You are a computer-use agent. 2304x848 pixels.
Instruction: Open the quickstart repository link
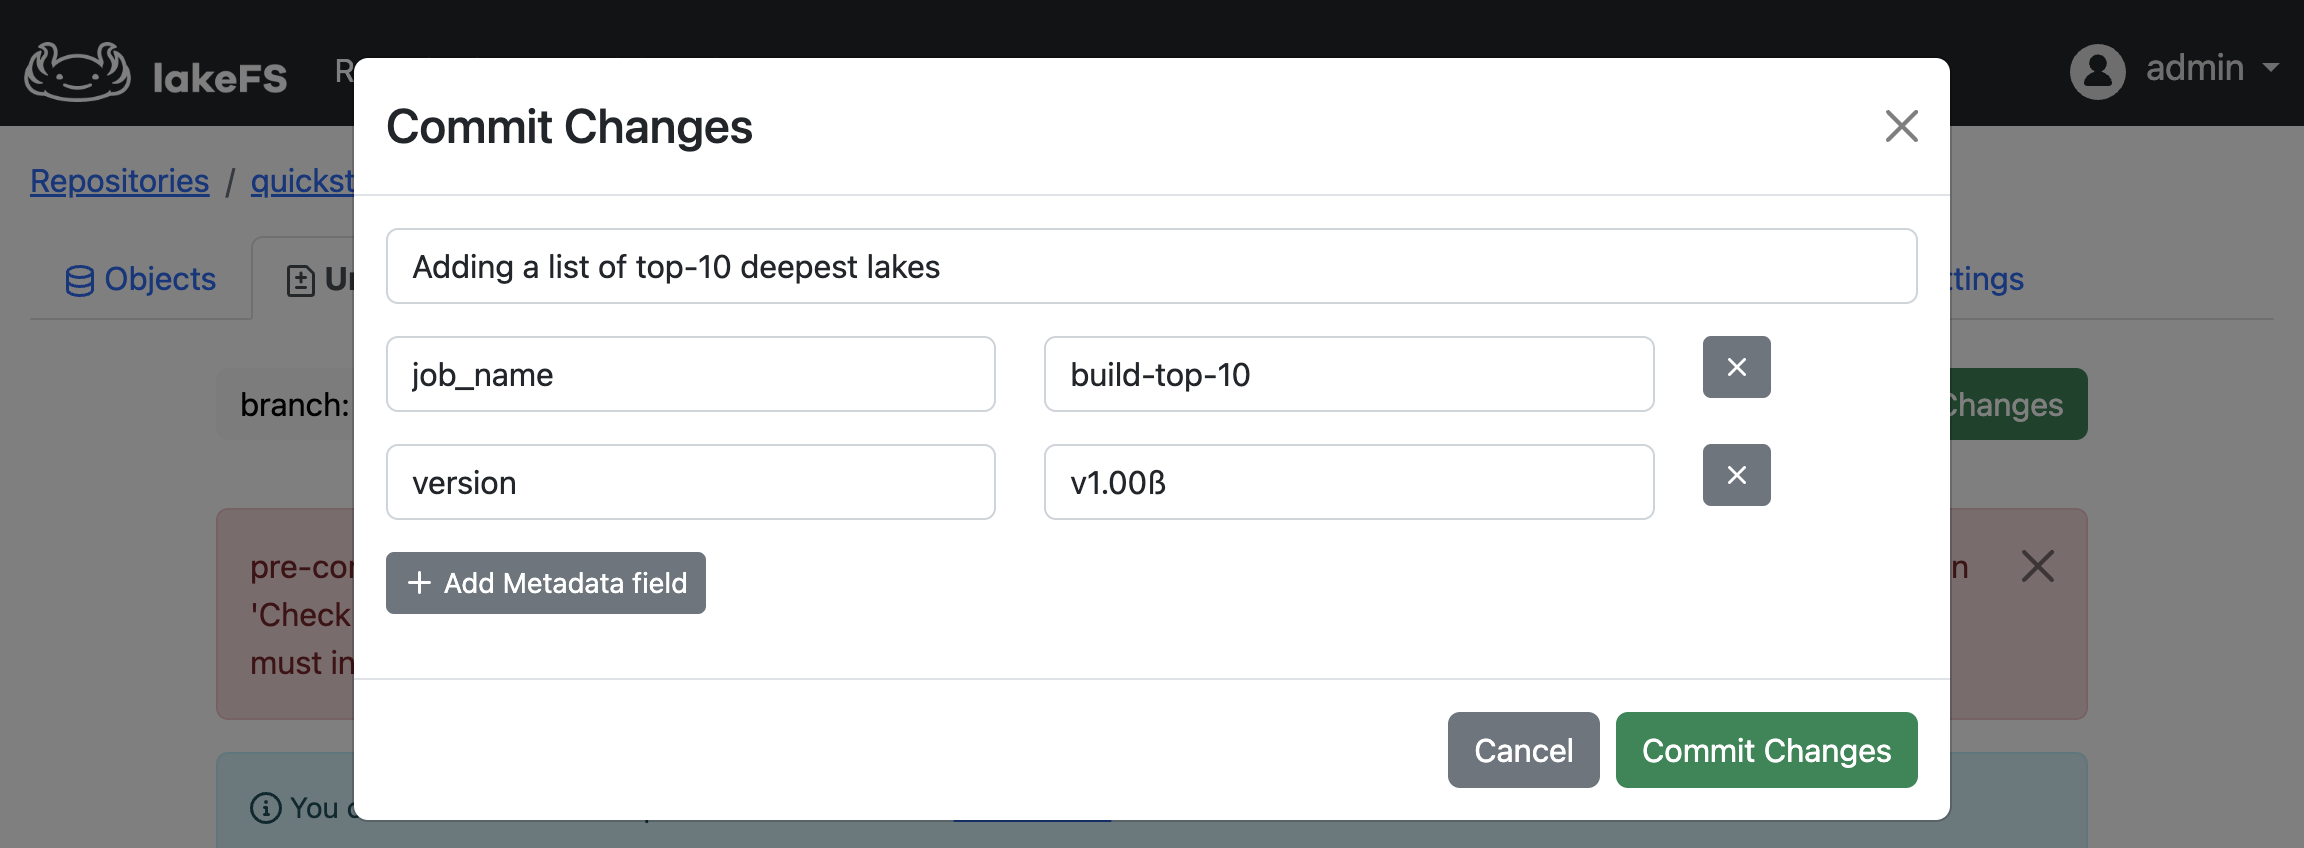(305, 180)
